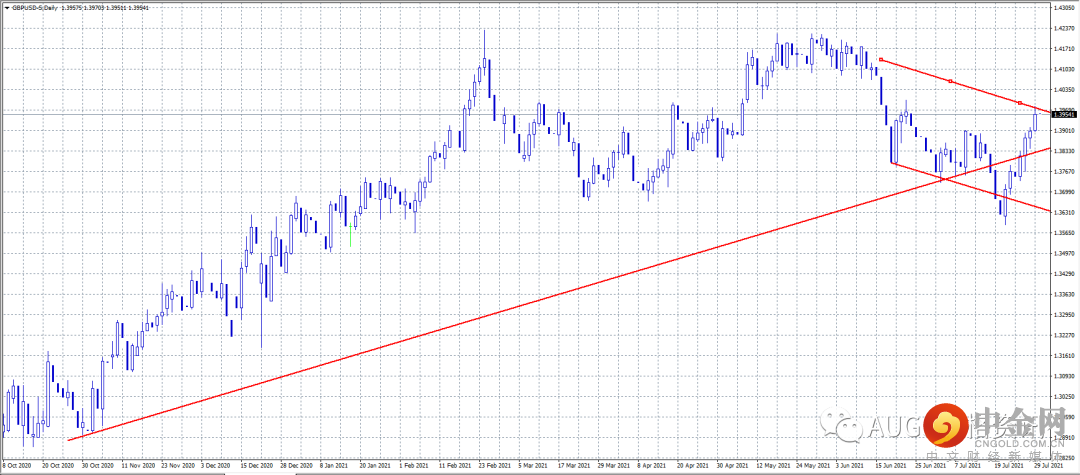Select the middle anchor of the upper descending trendline

[x=951, y=81]
